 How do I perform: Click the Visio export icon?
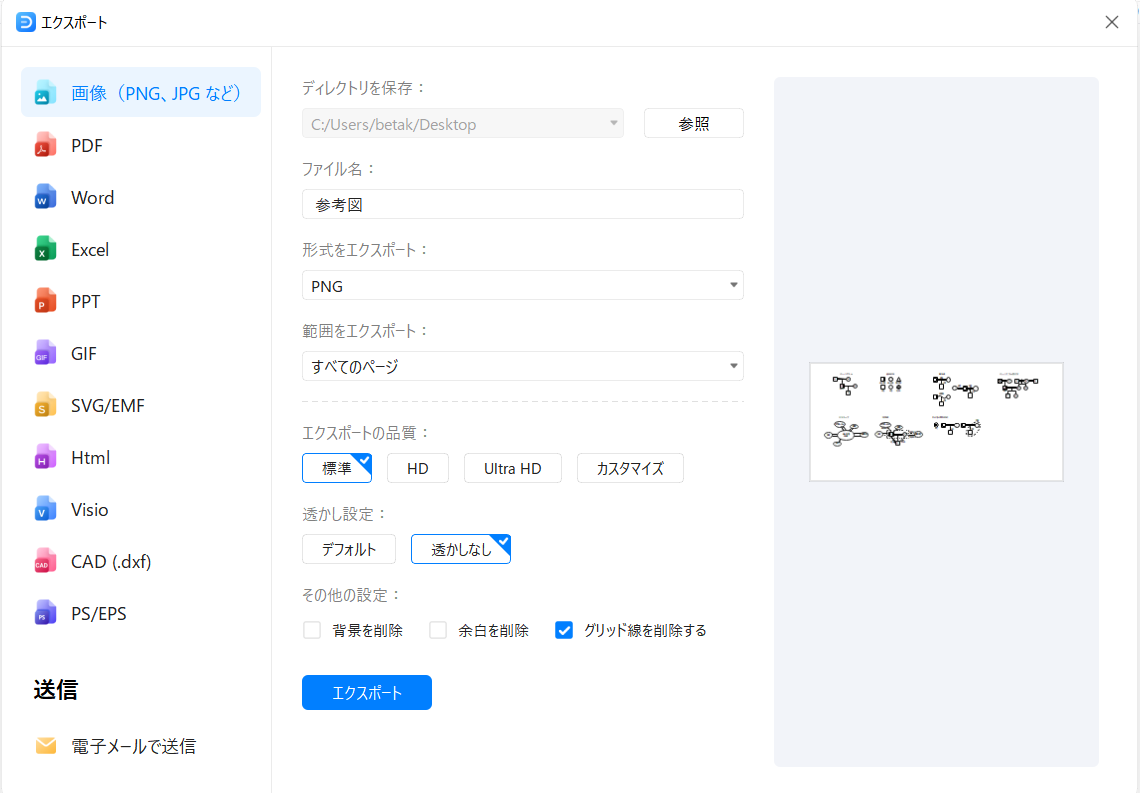(x=44, y=509)
